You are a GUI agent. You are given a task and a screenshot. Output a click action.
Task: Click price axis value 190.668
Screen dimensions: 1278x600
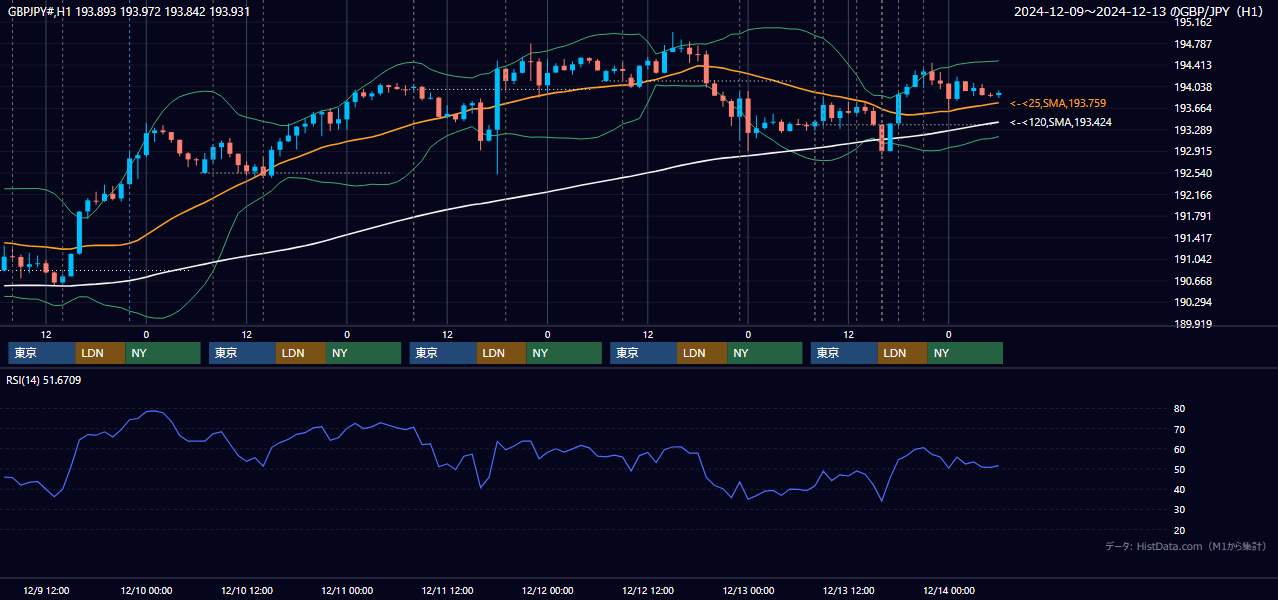[x=1193, y=281]
